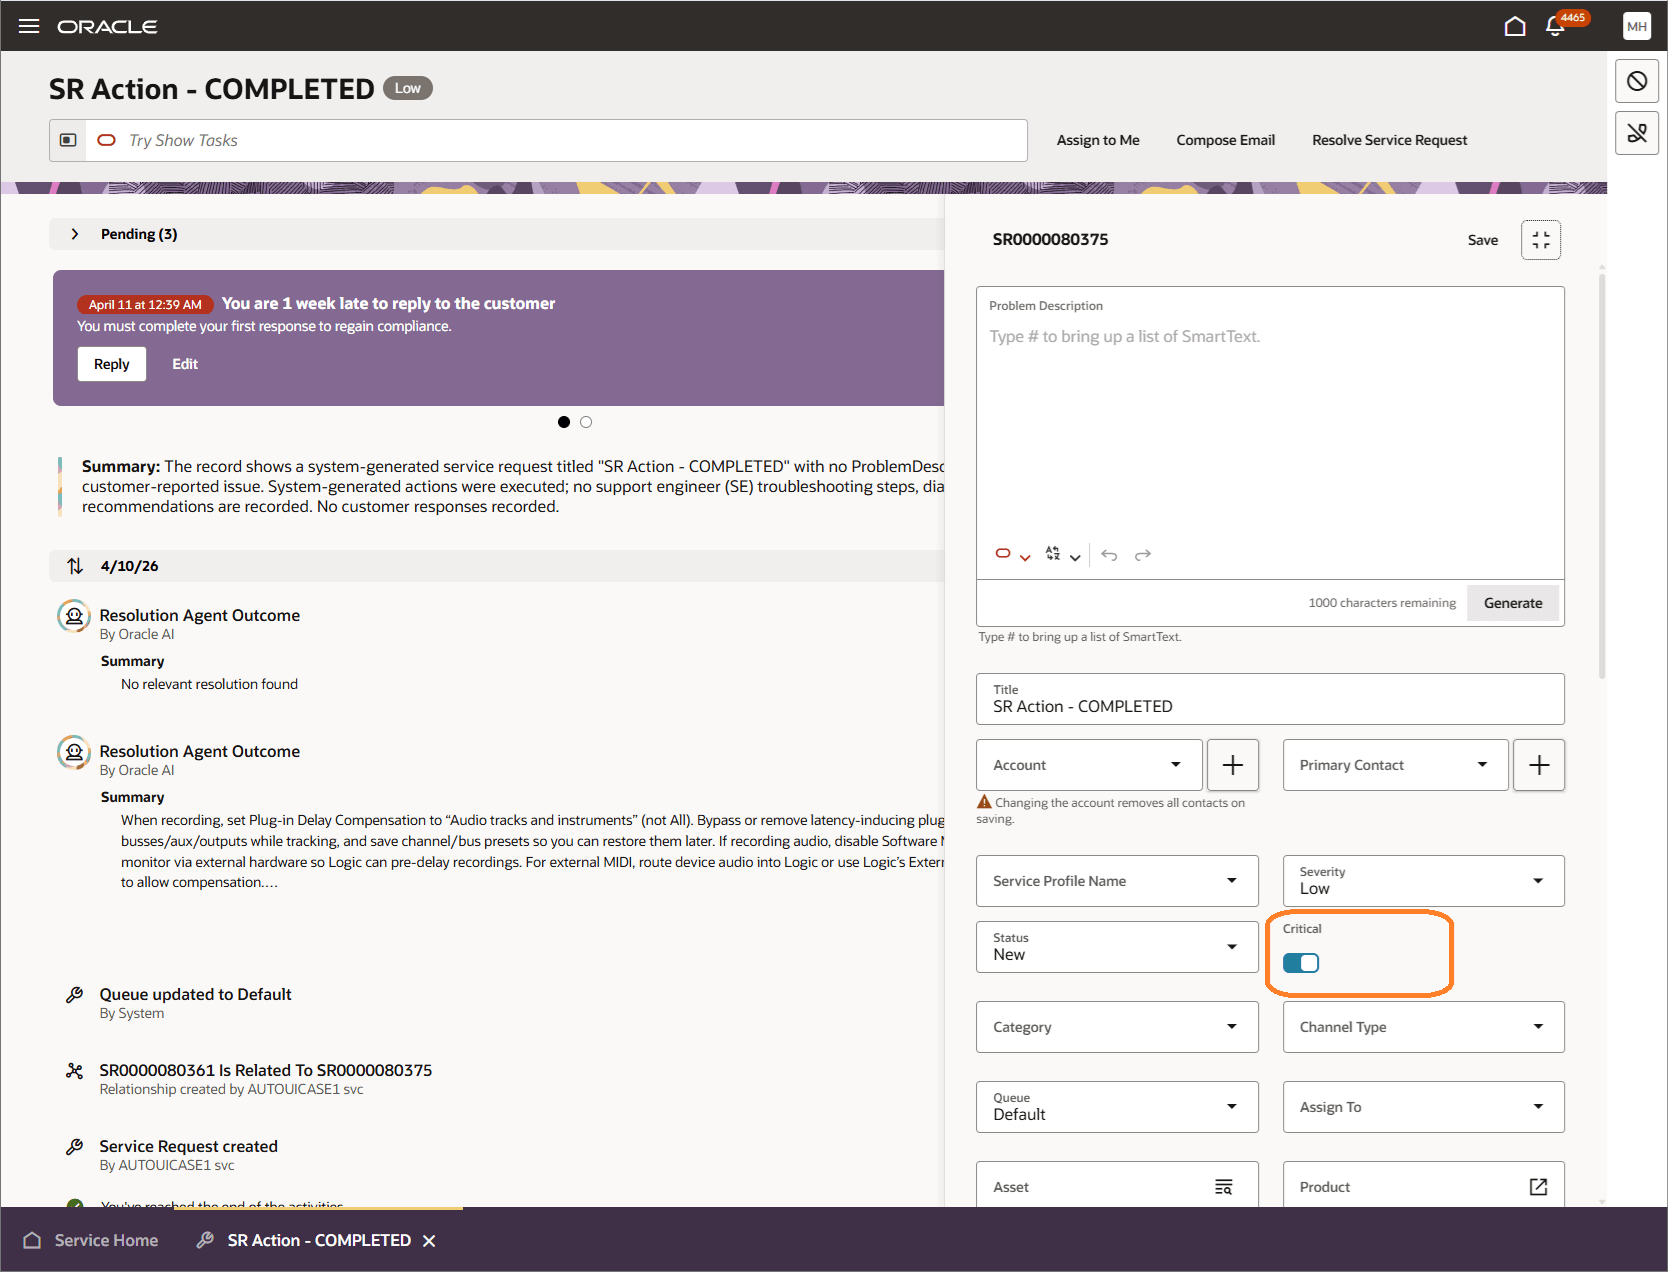This screenshot has width=1668, height=1272.
Task: Select the second carousel dot indicator
Action: (586, 422)
